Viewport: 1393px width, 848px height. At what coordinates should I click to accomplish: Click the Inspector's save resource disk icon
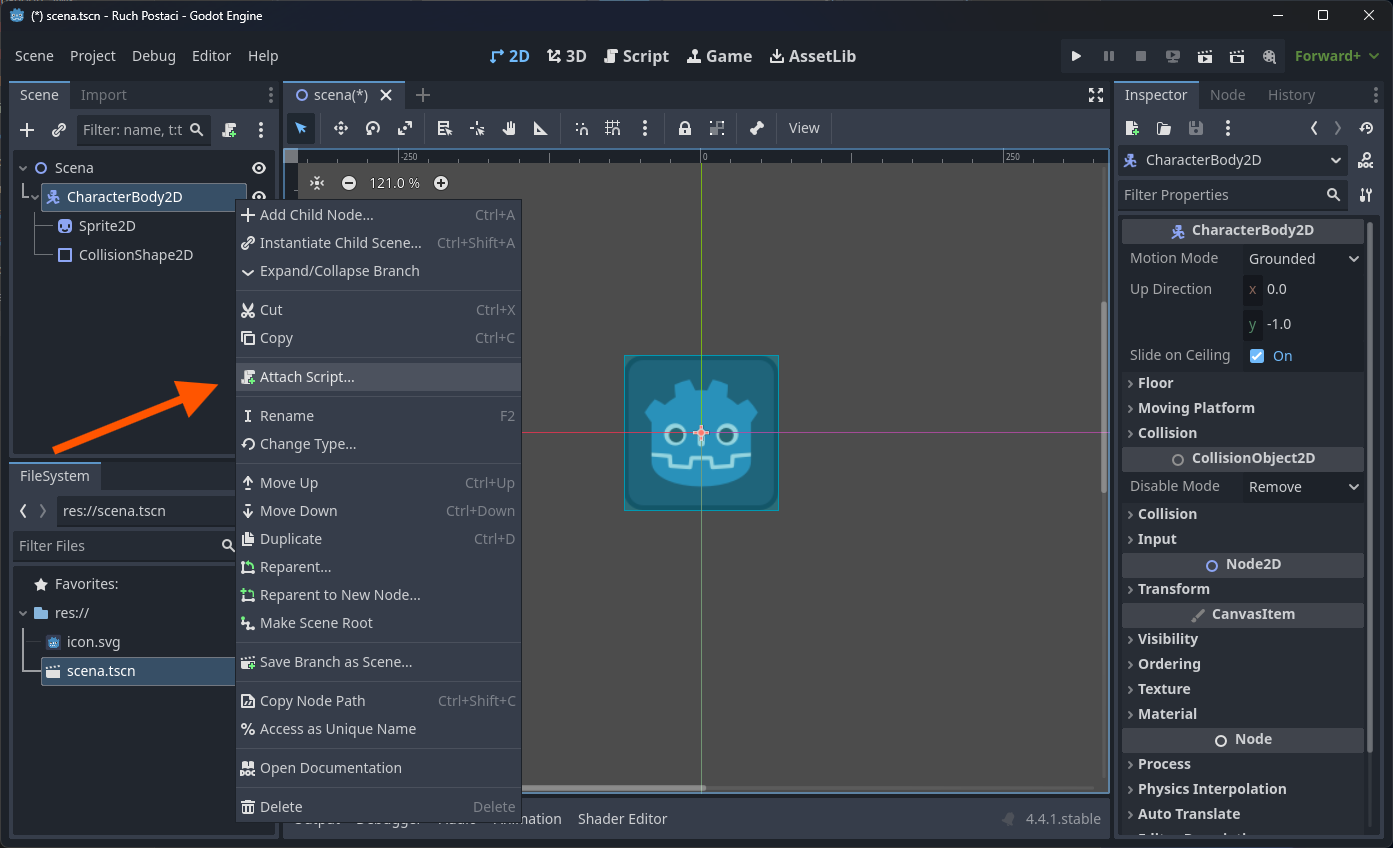pos(1196,128)
